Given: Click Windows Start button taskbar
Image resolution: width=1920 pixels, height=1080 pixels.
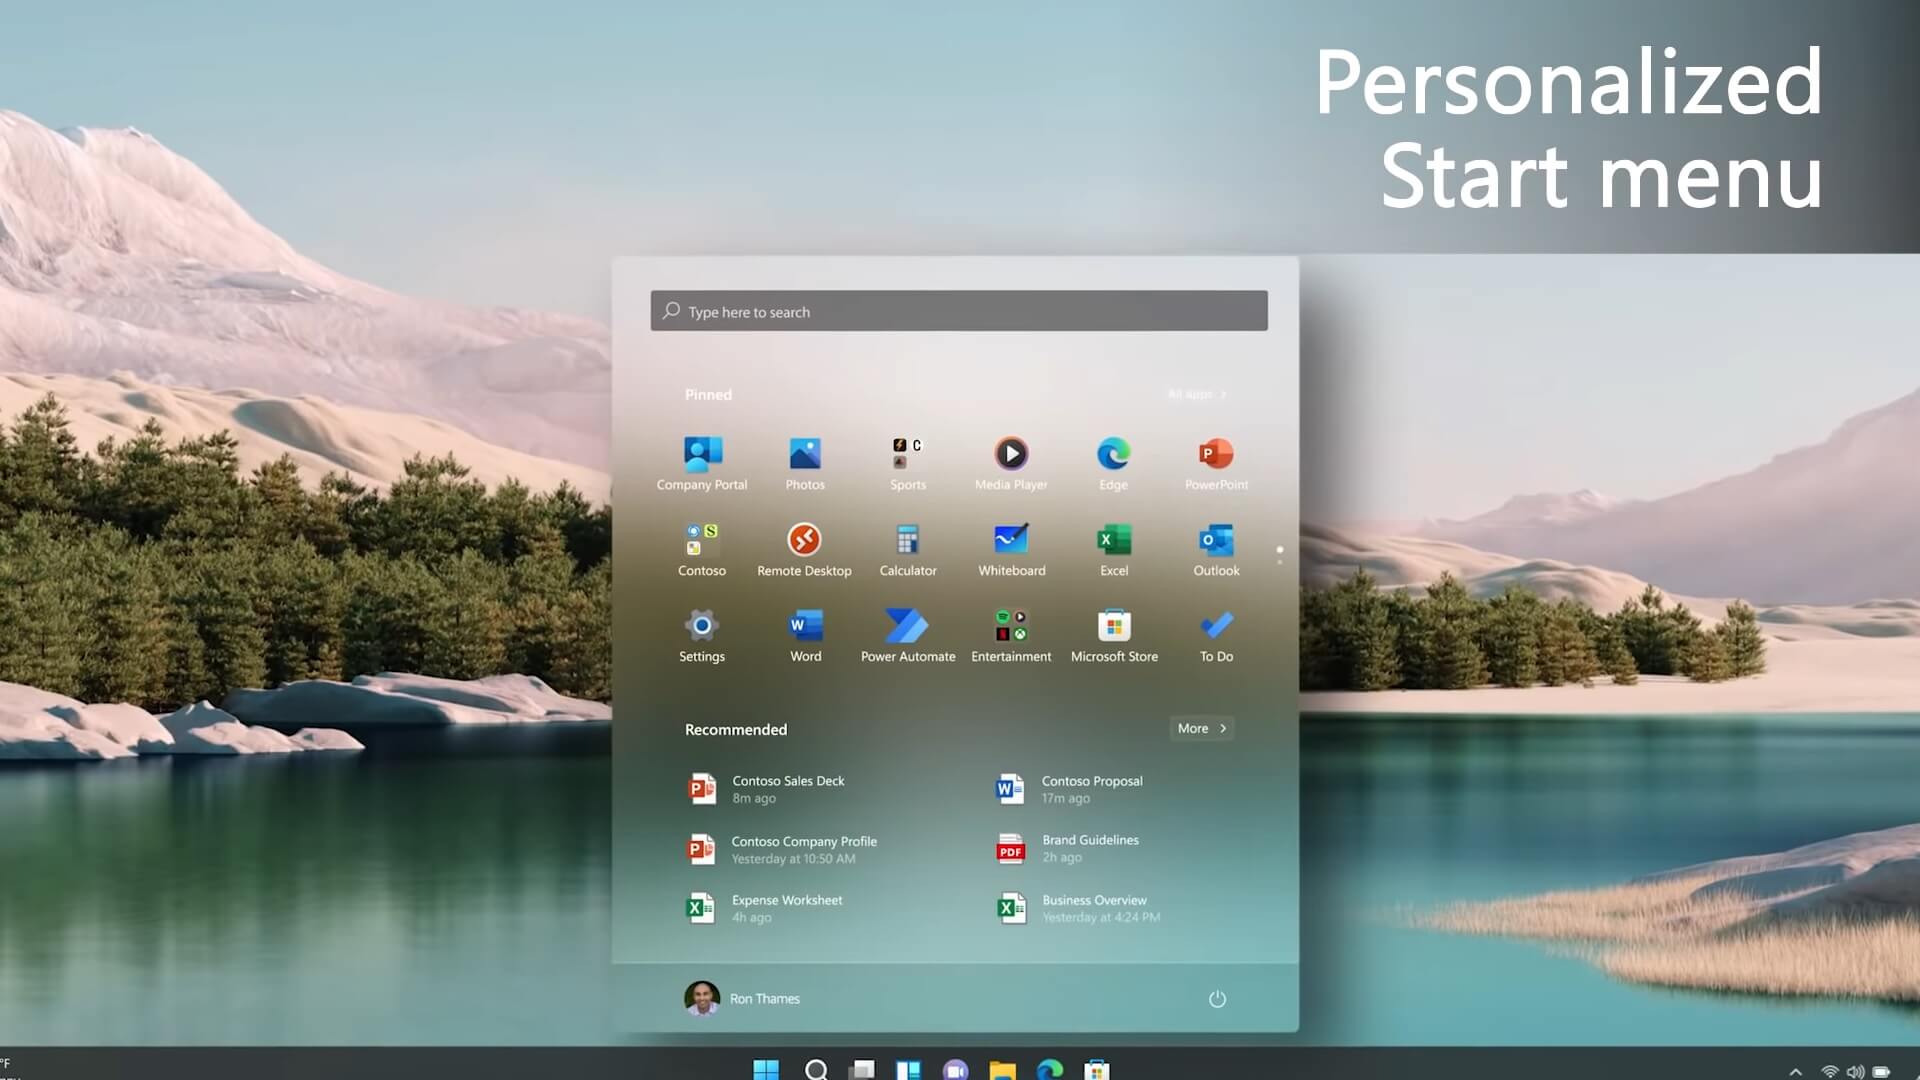Looking at the screenshot, I should click(x=766, y=1068).
